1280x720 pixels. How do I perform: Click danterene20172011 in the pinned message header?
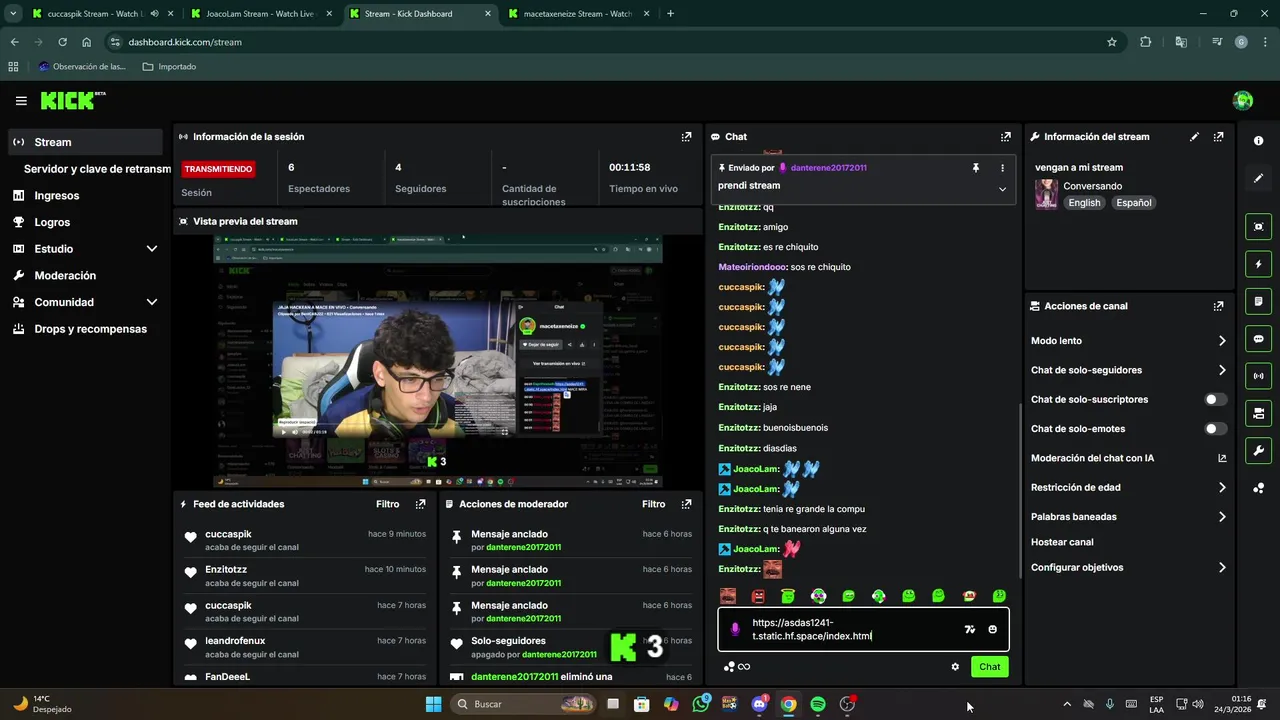pyautogui.click(x=828, y=168)
